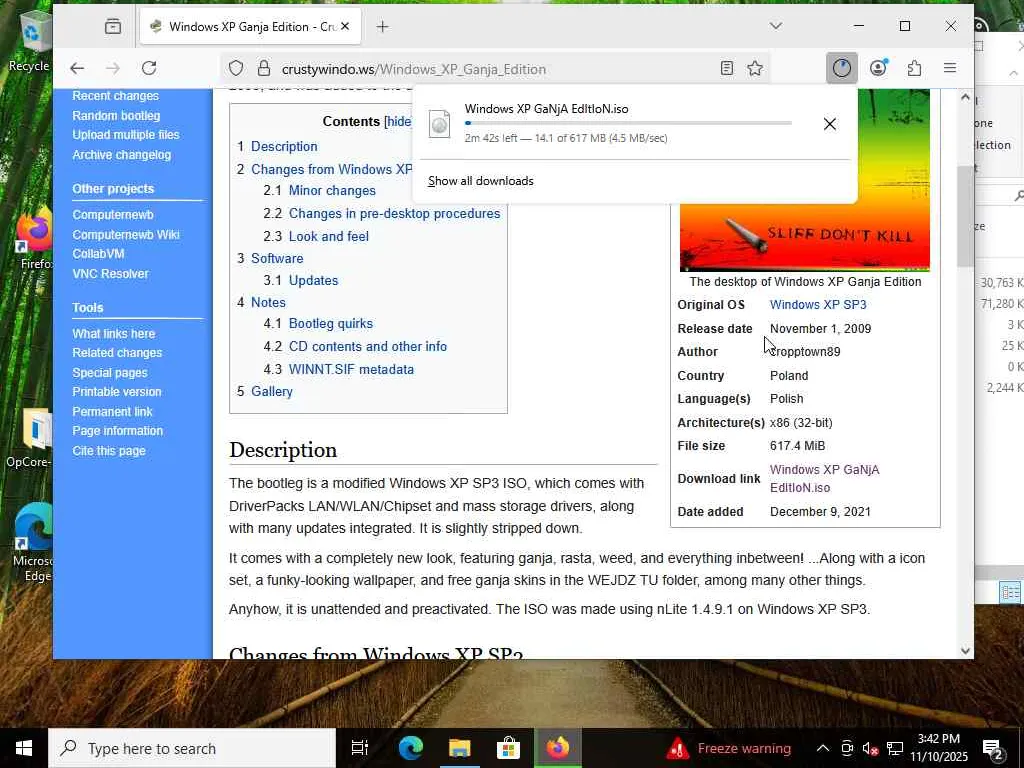Viewport: 1024px width, 768px height.
Task: Click the address bar URL field
Action: click(494, 69)
